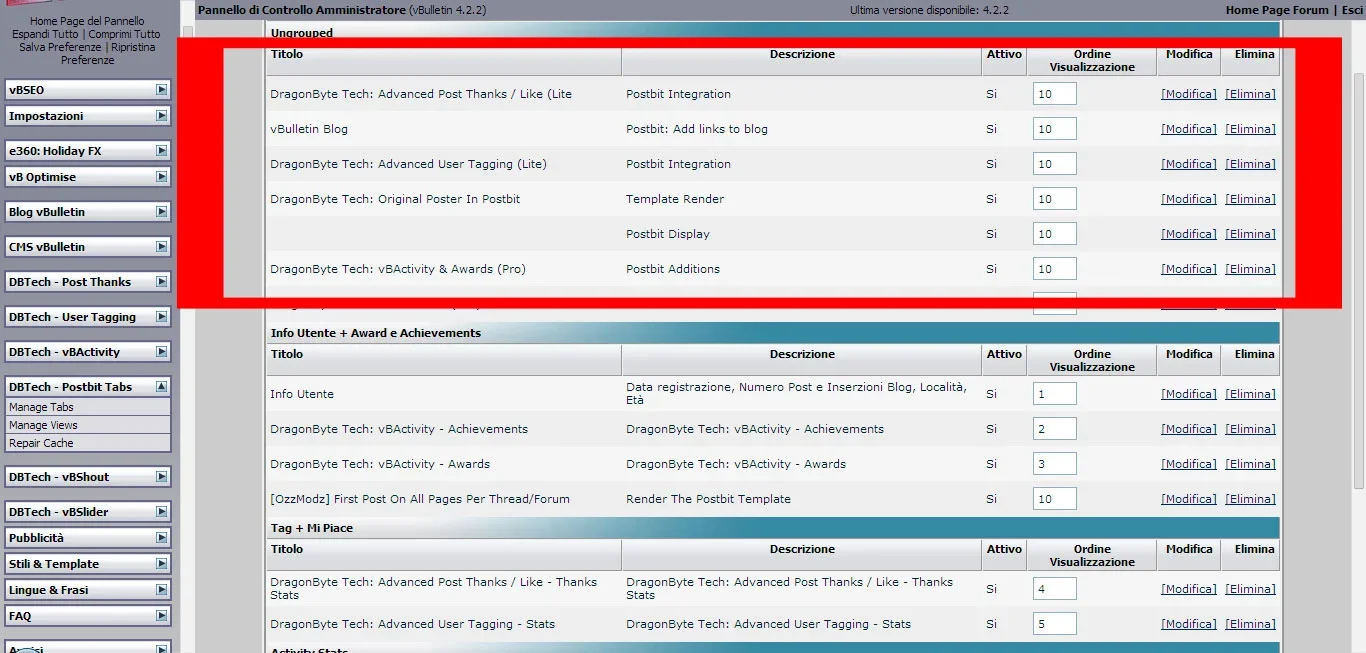Expand the e360: Holiday FX group
1366x653 pixels.
coord(161,151)
